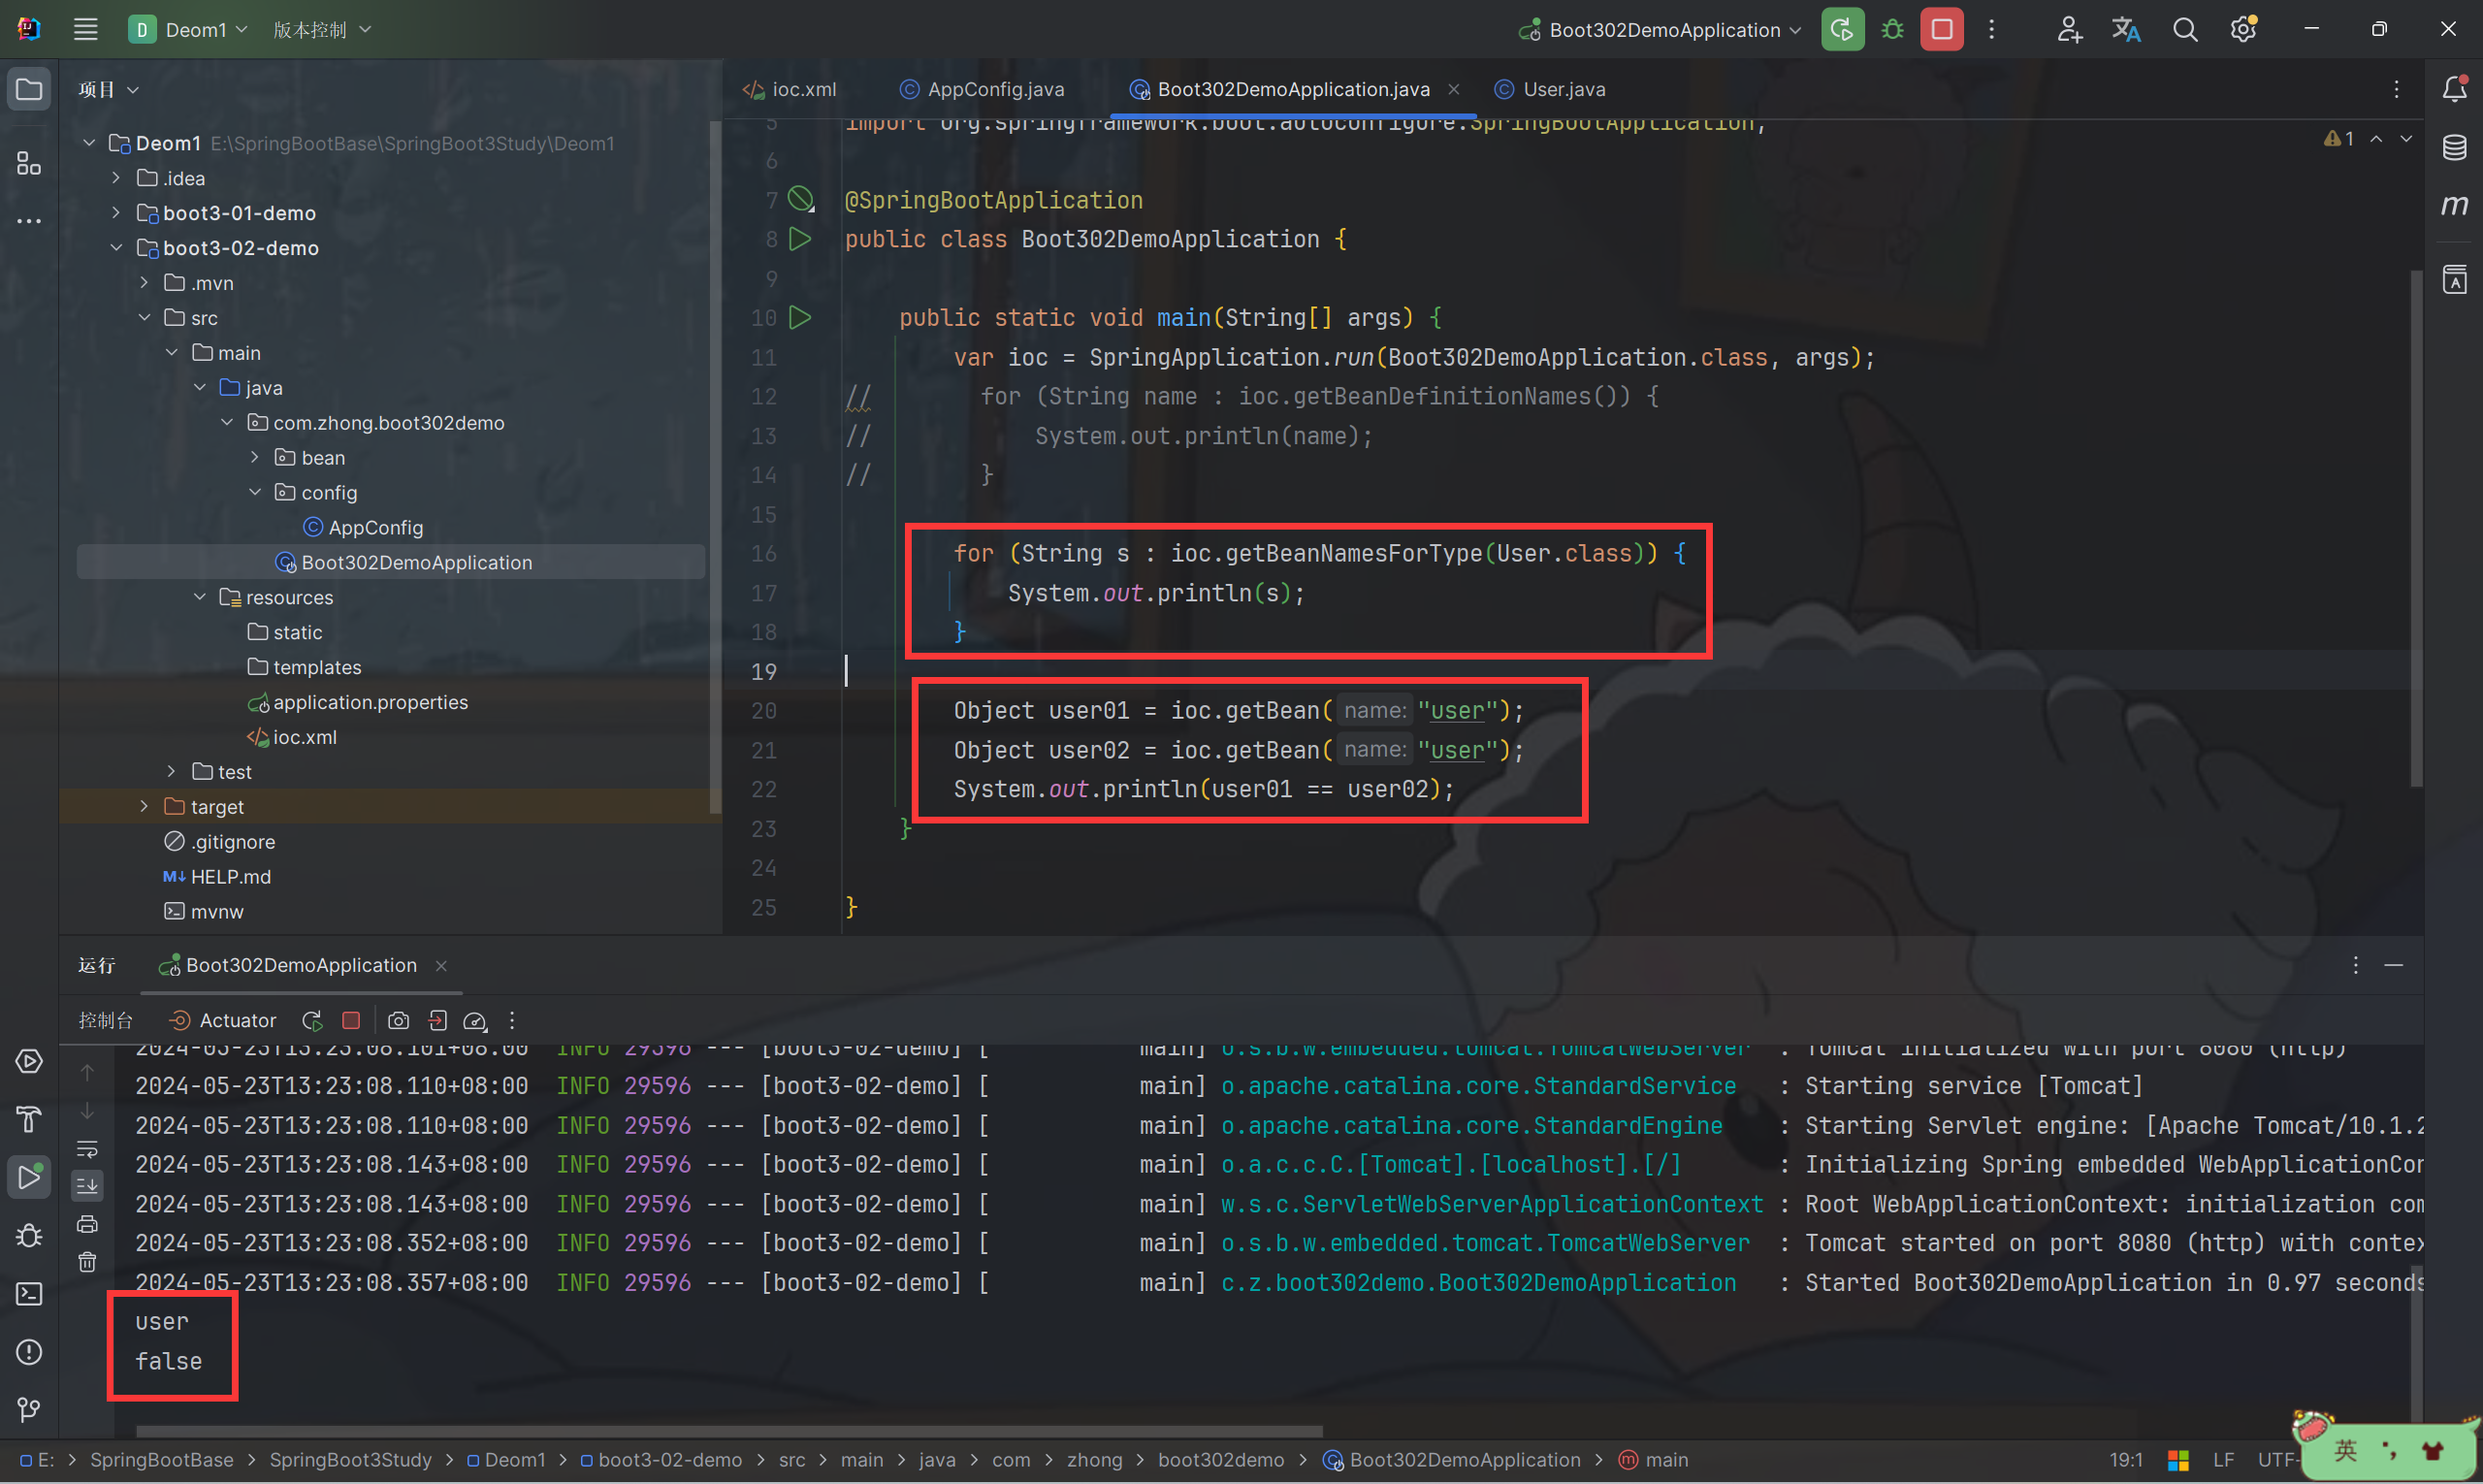Open the Git tool window in left sidebar

point(29,1410)
